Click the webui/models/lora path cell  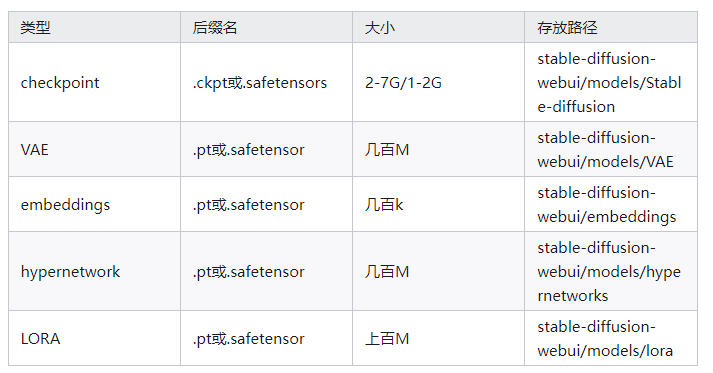(x=611, y=338)
